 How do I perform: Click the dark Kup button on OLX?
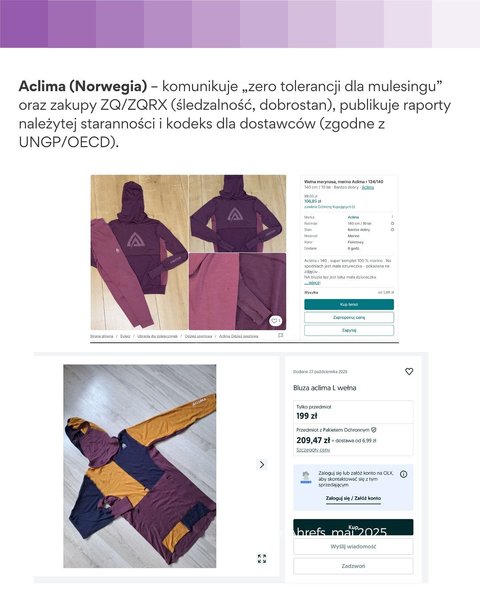tap(353, 527)
